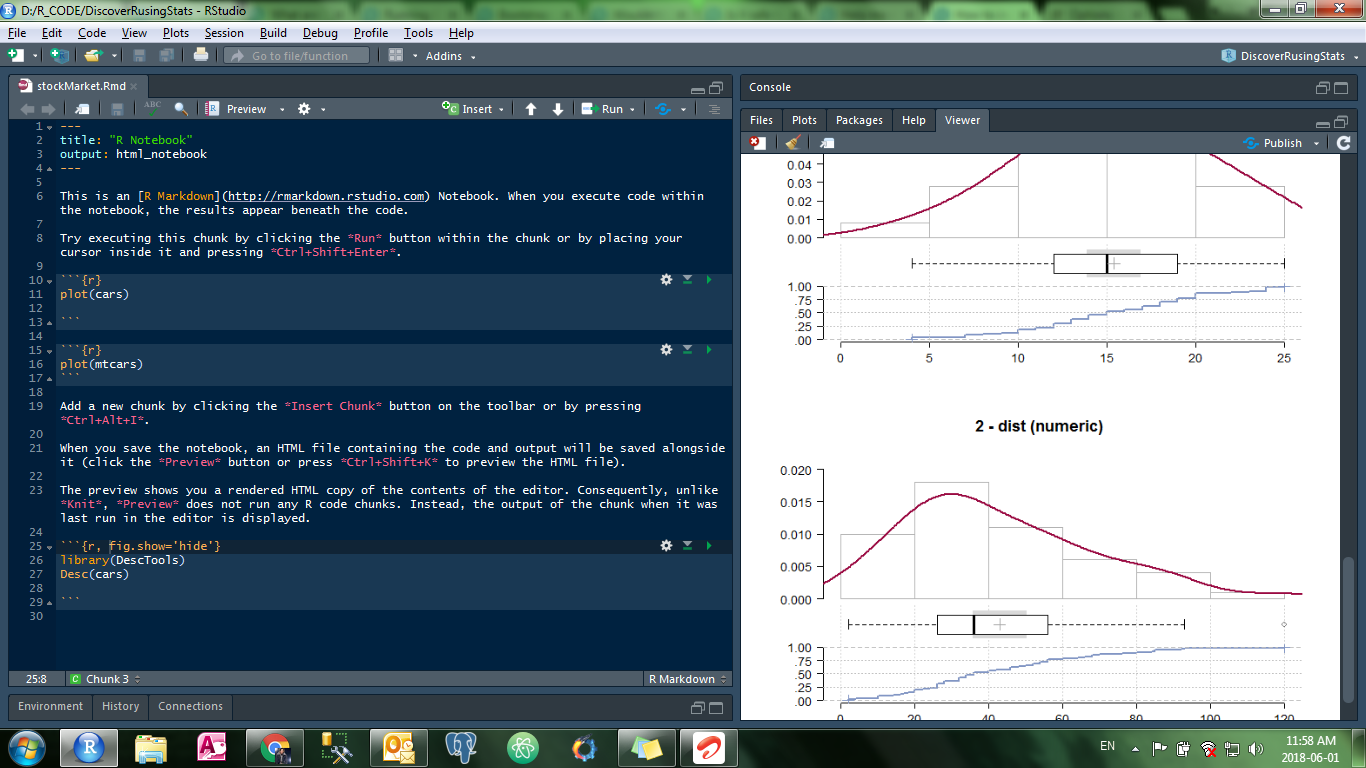Switch to the Packages tab

click(859, 120)
